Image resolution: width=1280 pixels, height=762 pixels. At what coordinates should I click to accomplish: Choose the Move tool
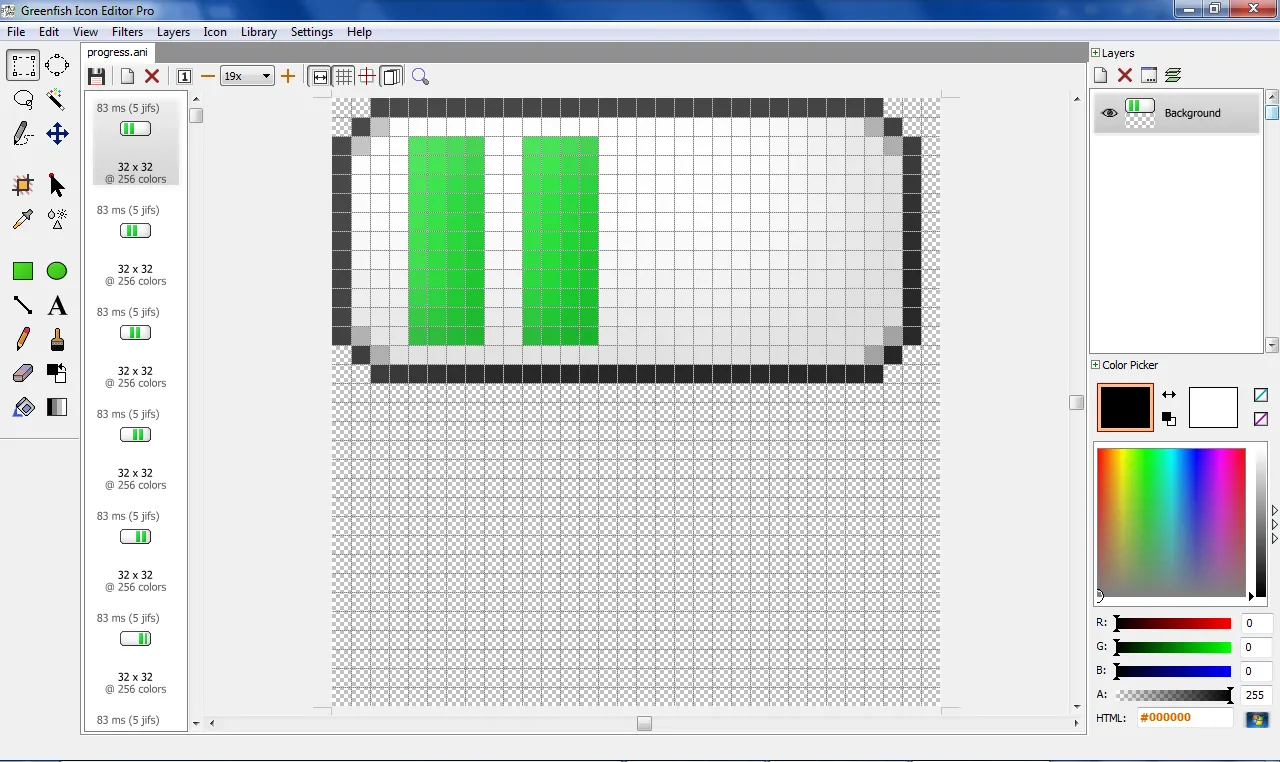tap(57, 135)
